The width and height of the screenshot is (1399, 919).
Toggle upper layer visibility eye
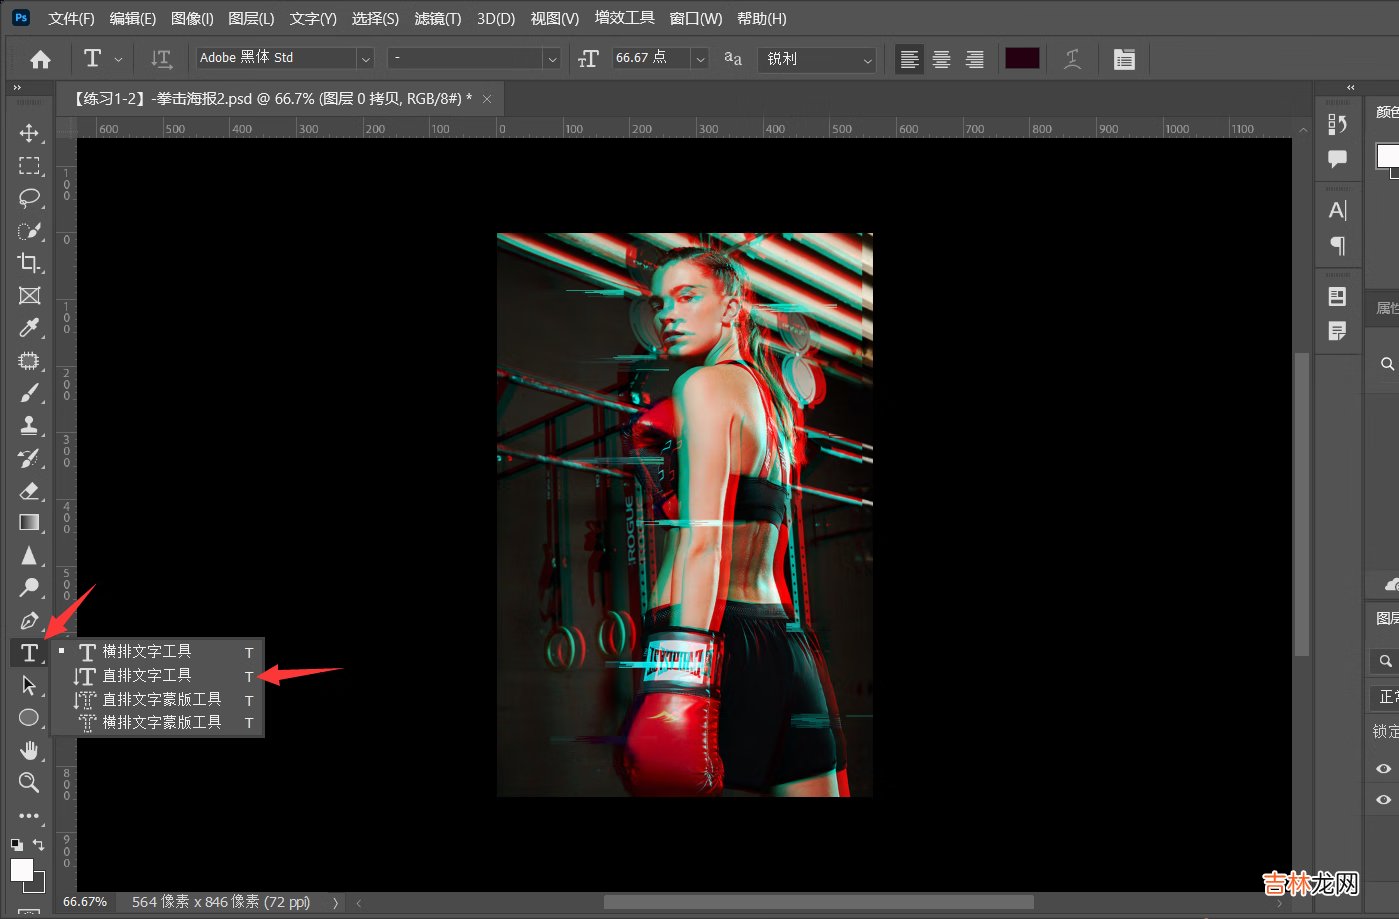(1383, 768)
